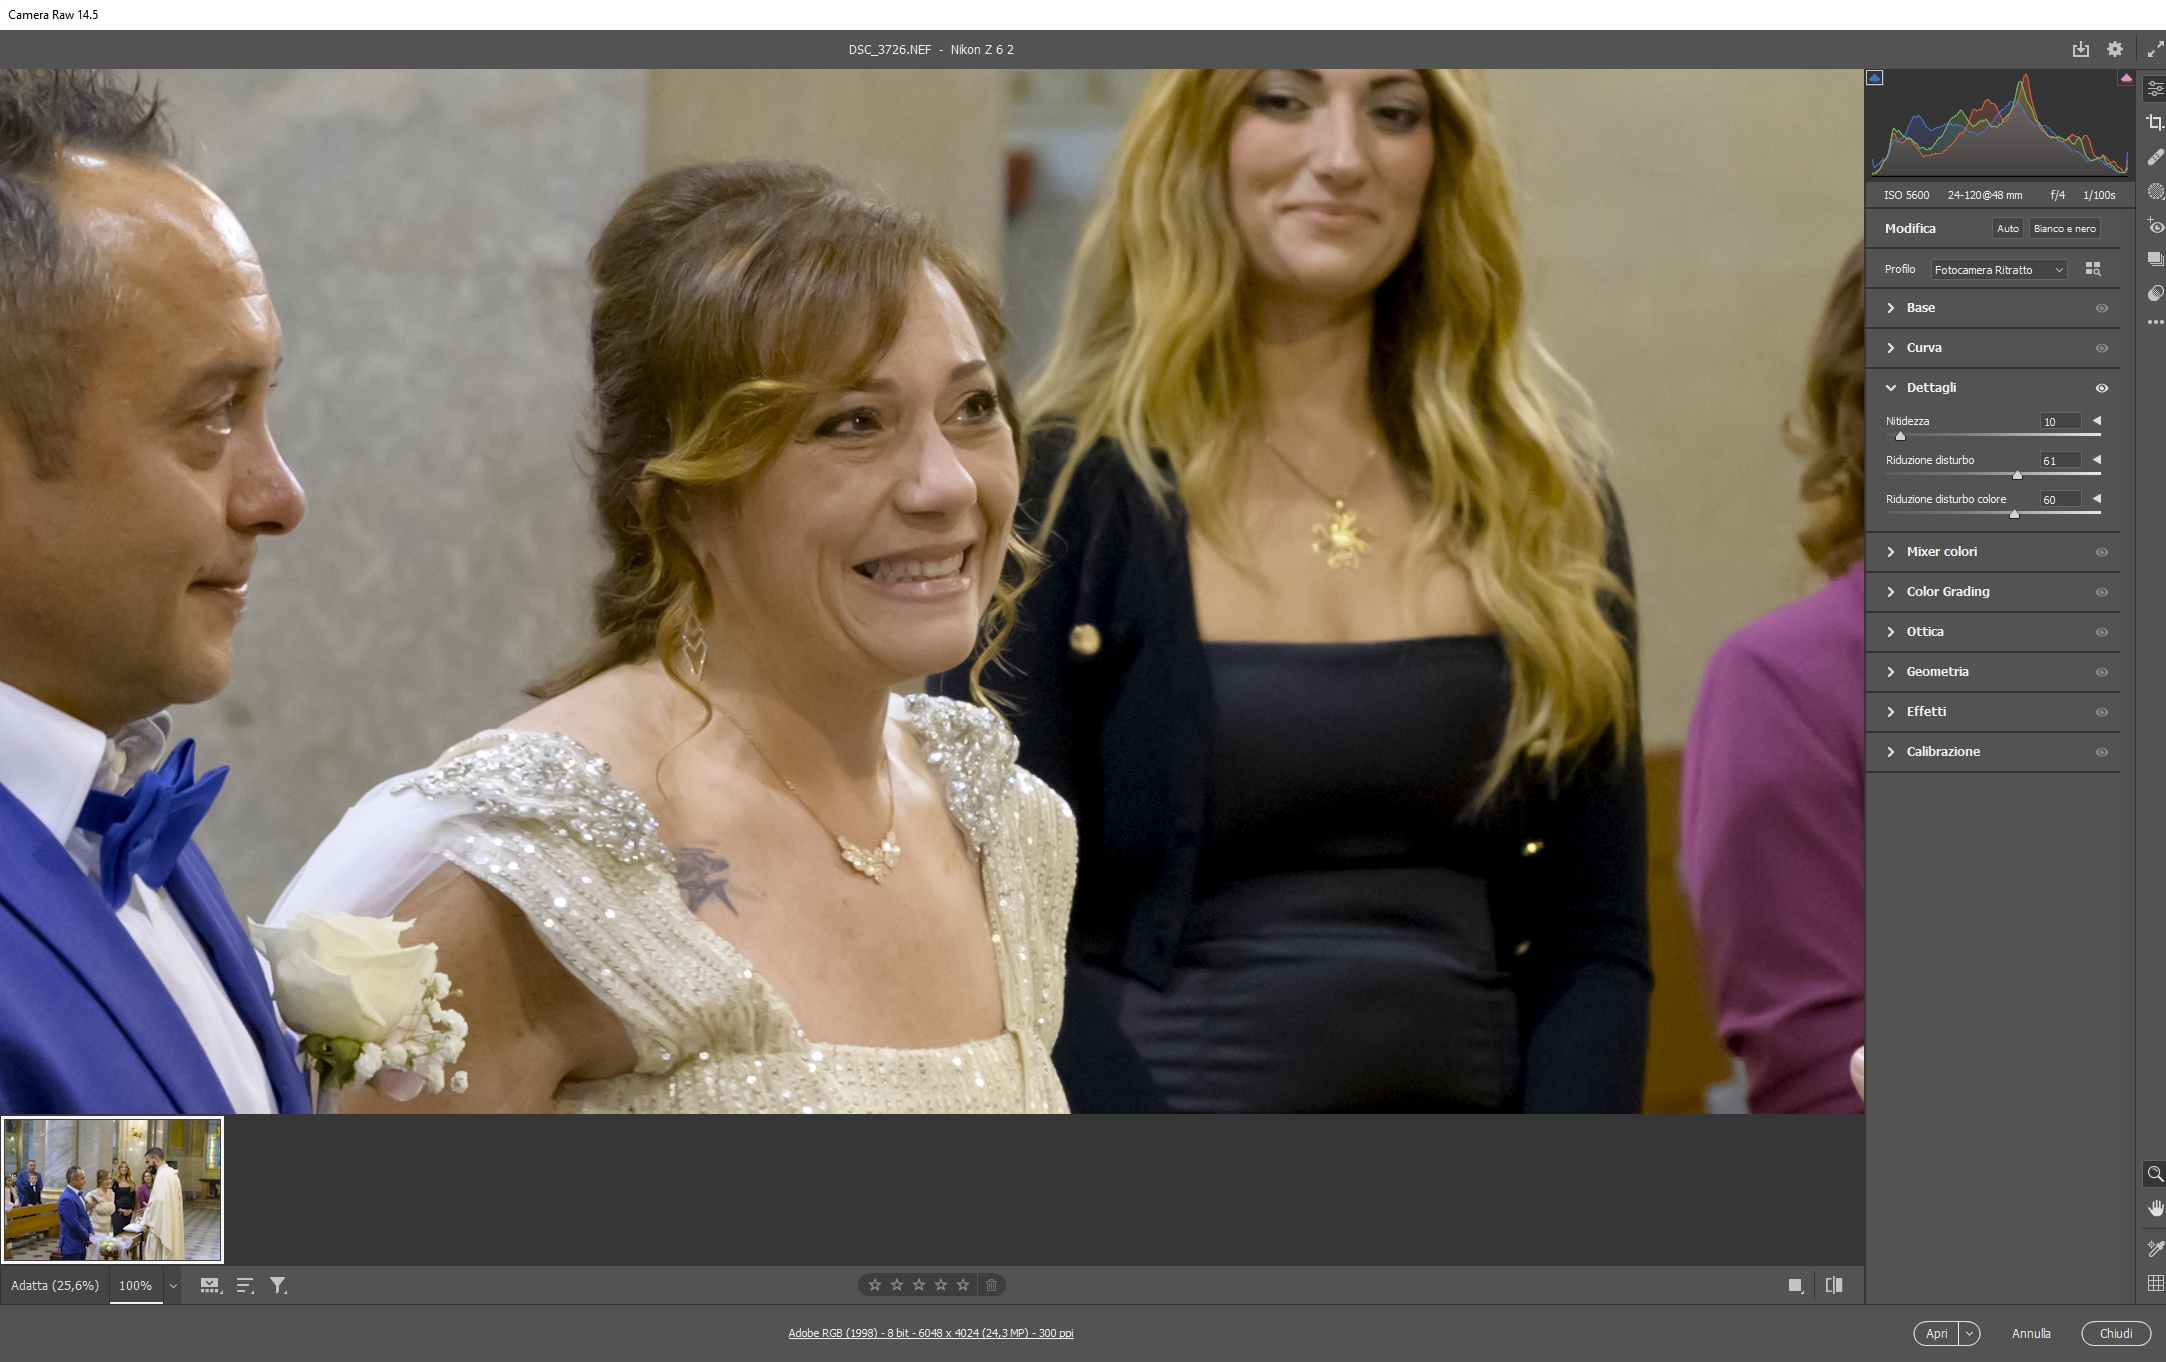Expand the Mixer colori panel

[x=1890, y=552]
